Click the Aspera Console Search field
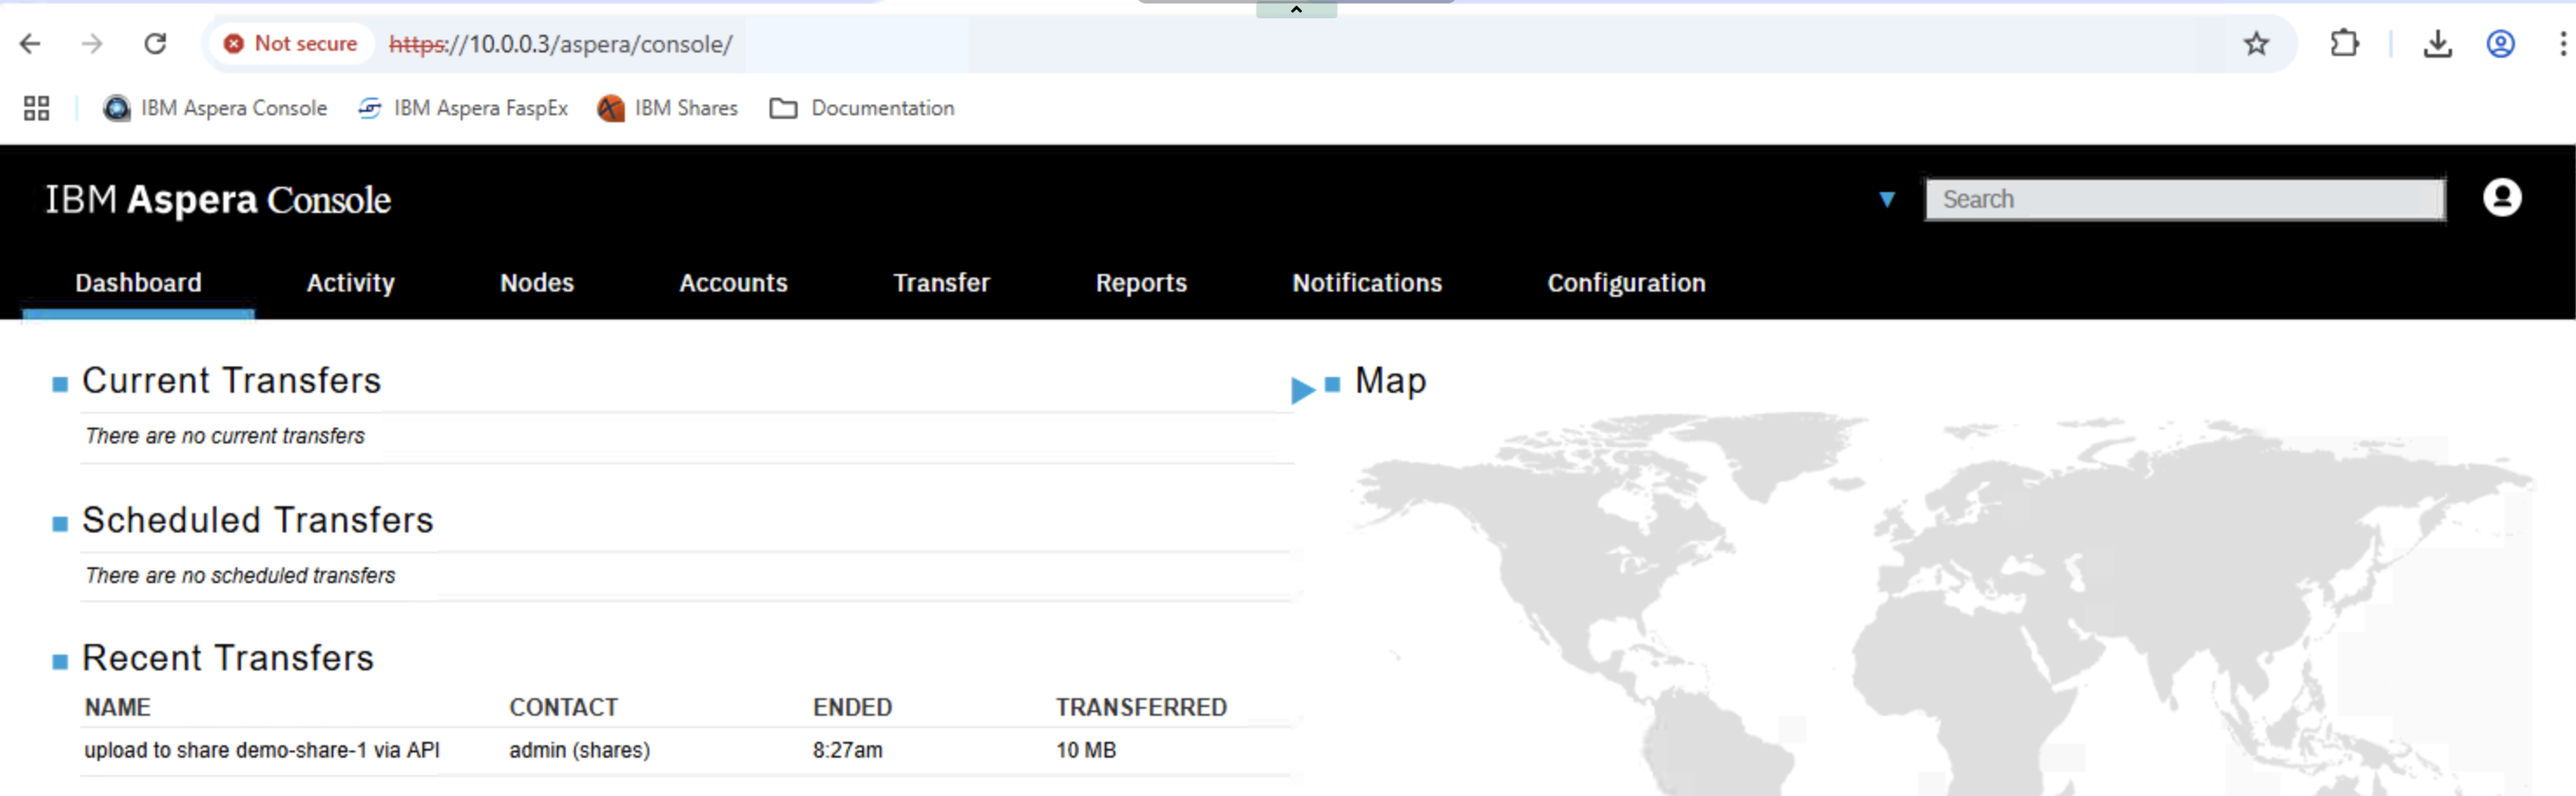The width and height of the screenshot is (2576, 796). [x=2185, y=199]
